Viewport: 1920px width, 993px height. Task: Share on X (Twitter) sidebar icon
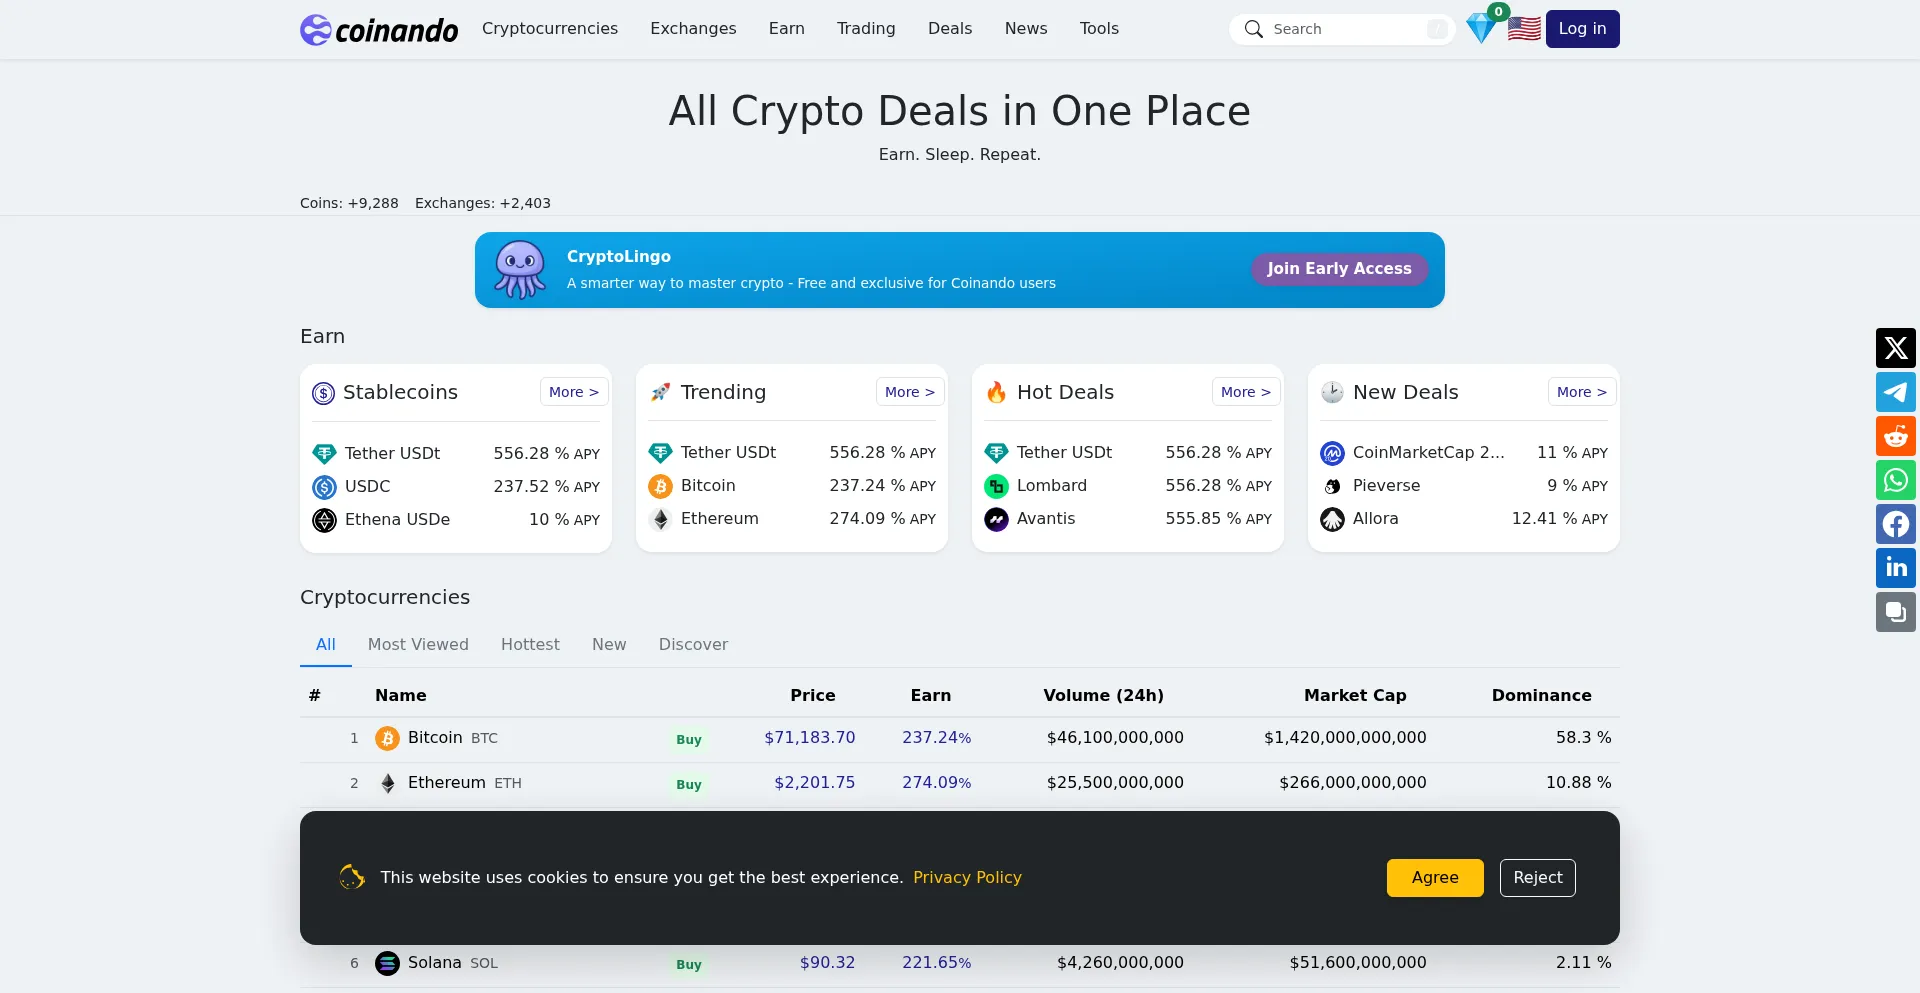point(1896,348)
